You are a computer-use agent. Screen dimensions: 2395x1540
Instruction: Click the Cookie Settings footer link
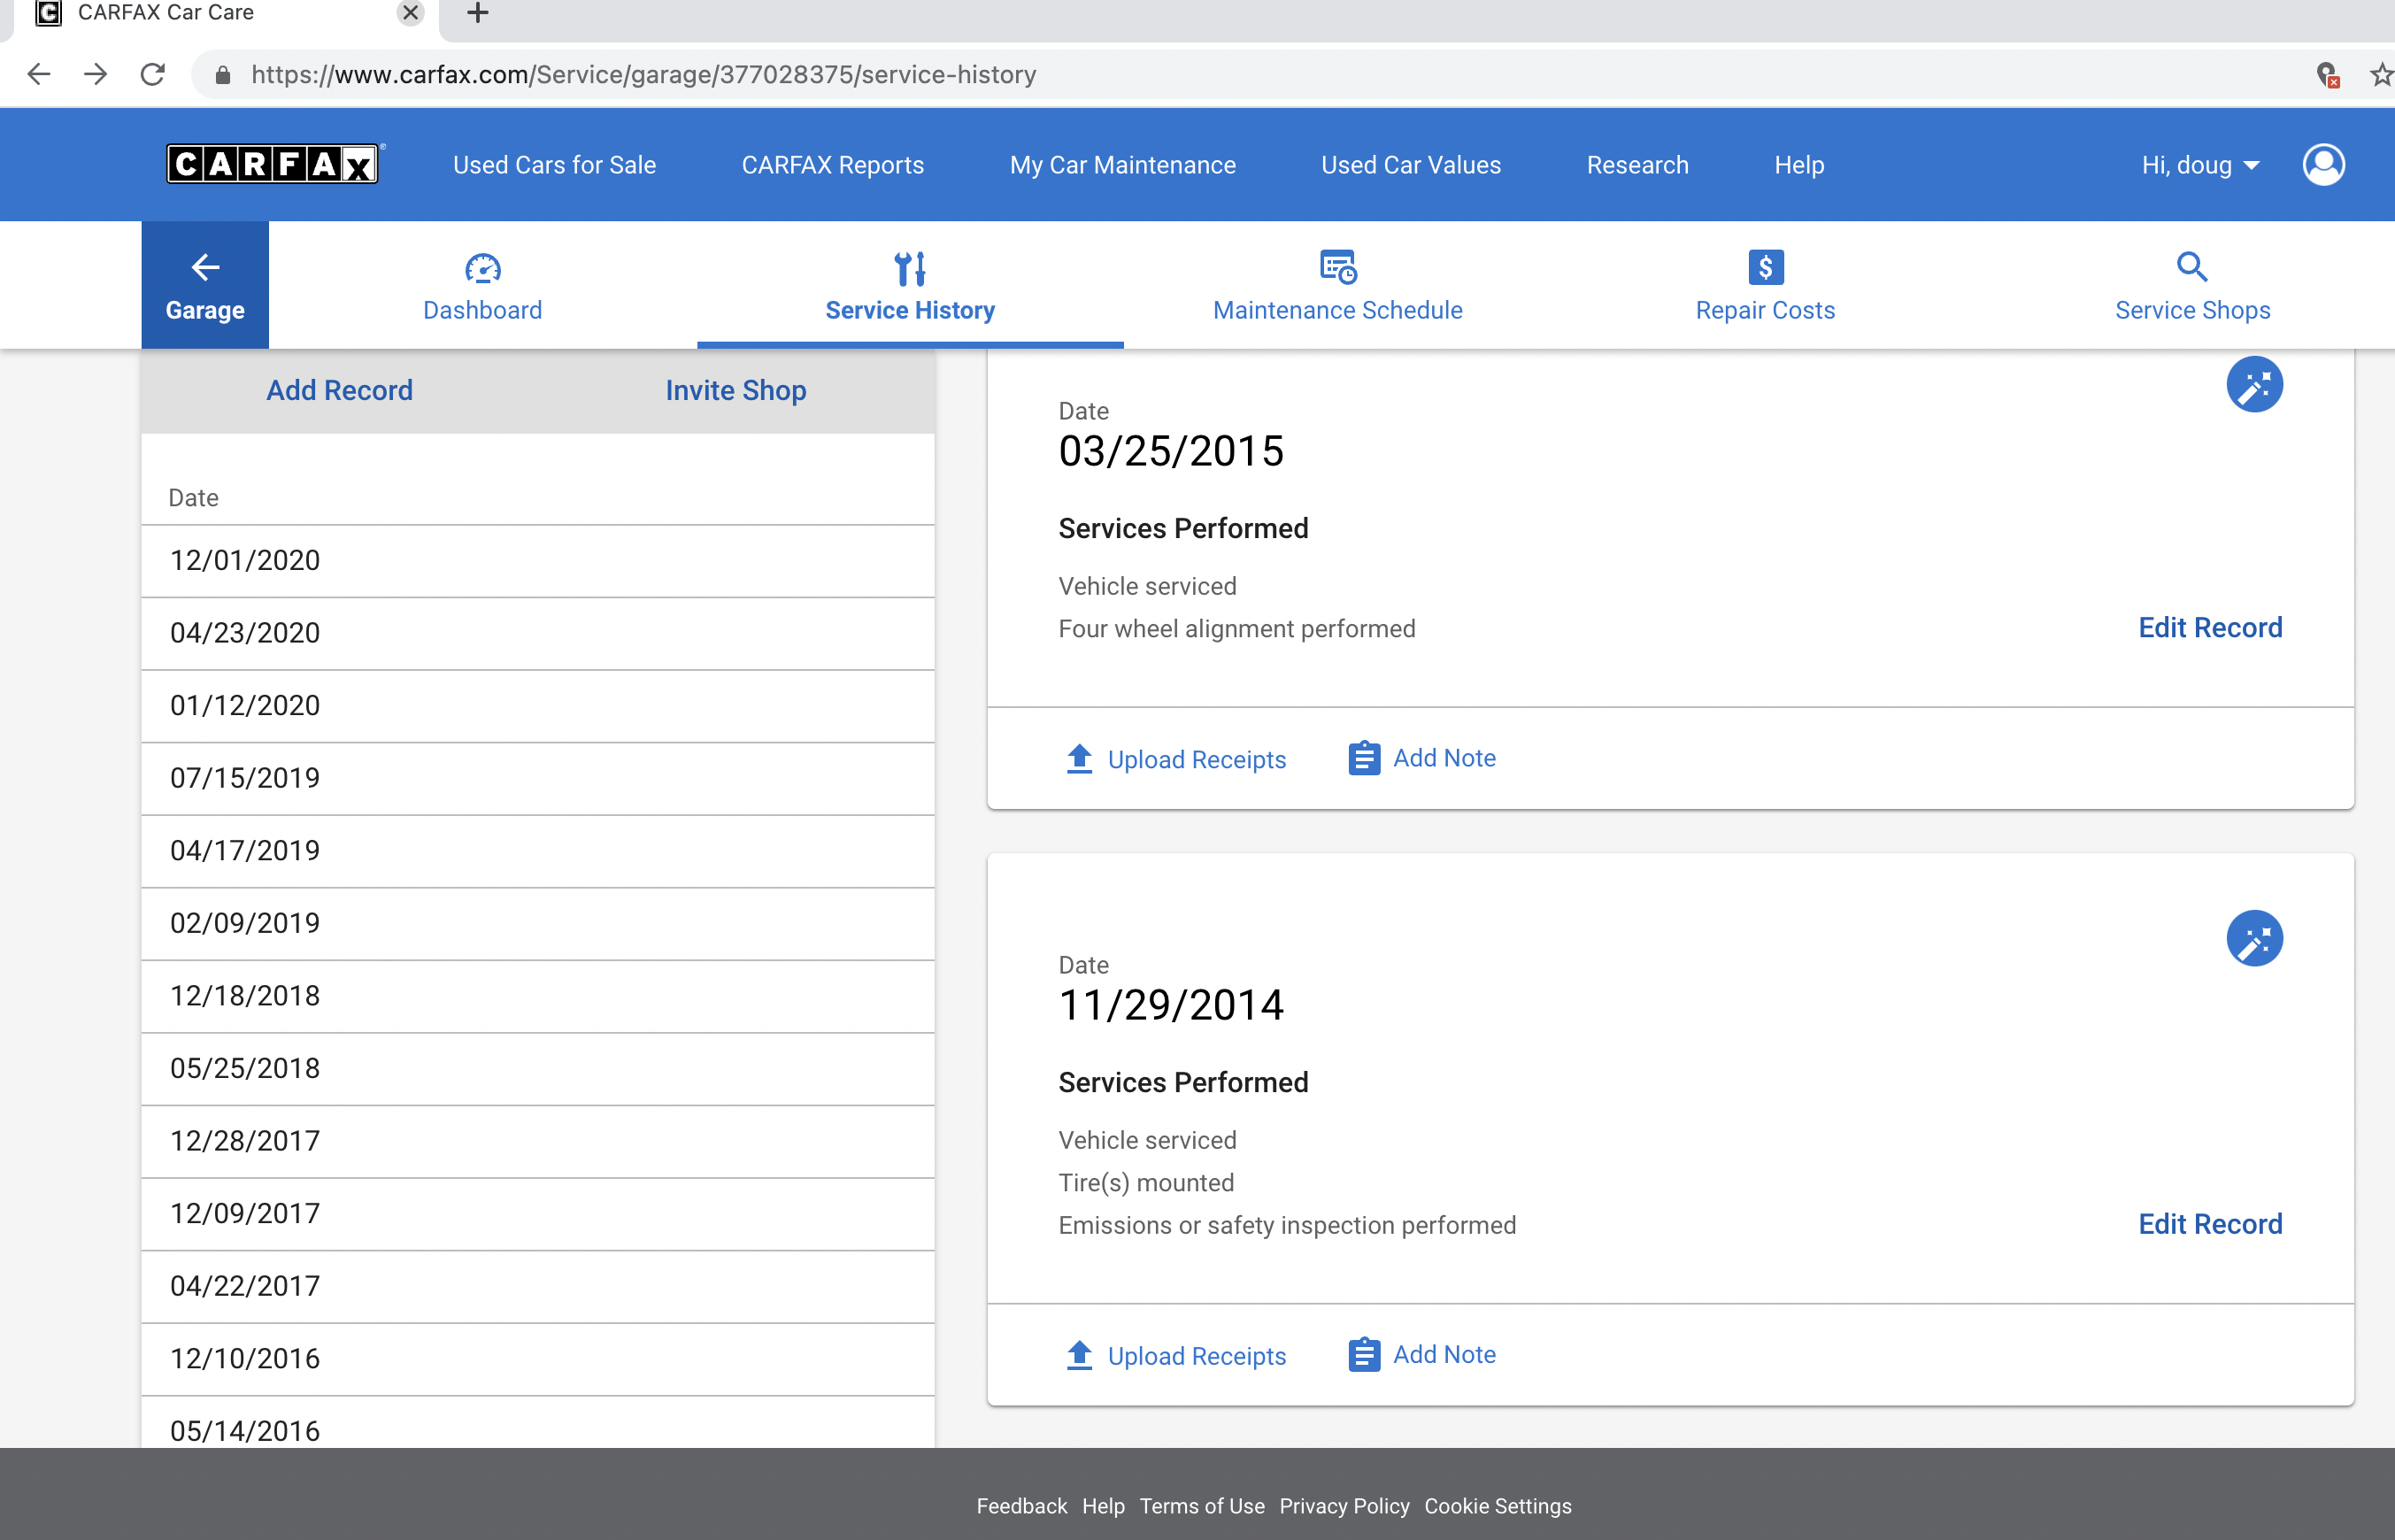(1497, 1506)
